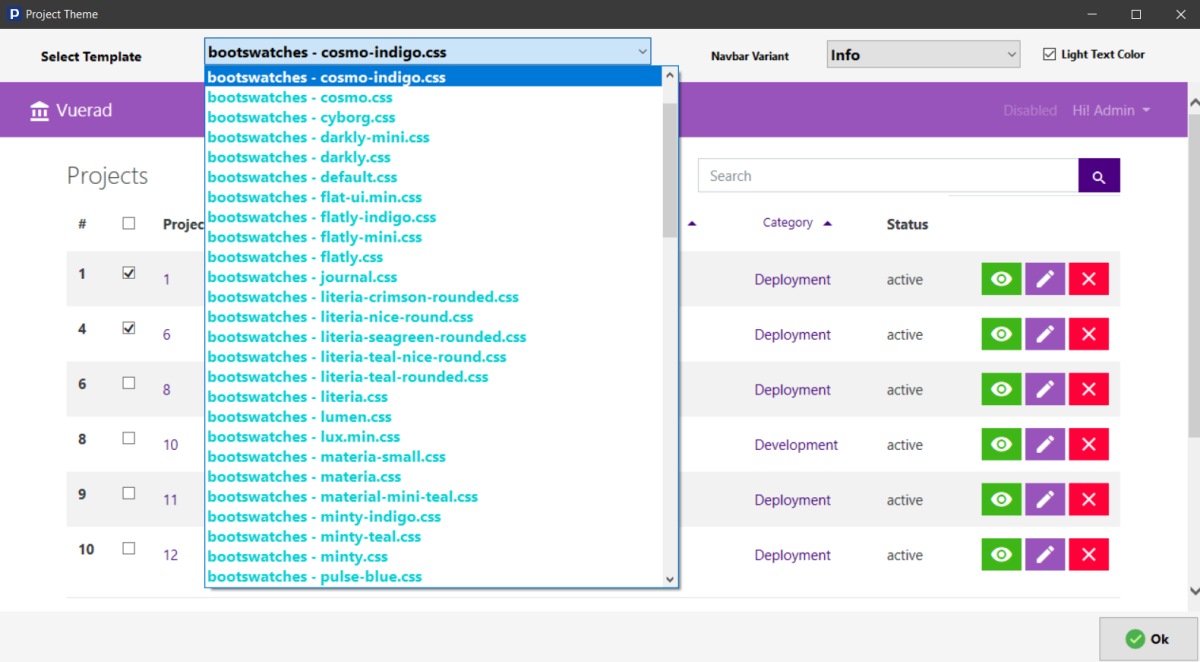Modify project 12 via the purple pencil icon

point(1045,554)
